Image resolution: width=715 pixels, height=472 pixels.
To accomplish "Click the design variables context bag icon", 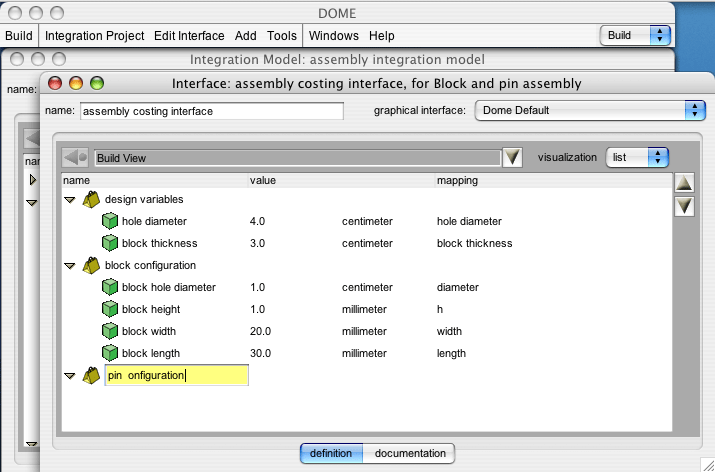I will [x=91, y=199].
